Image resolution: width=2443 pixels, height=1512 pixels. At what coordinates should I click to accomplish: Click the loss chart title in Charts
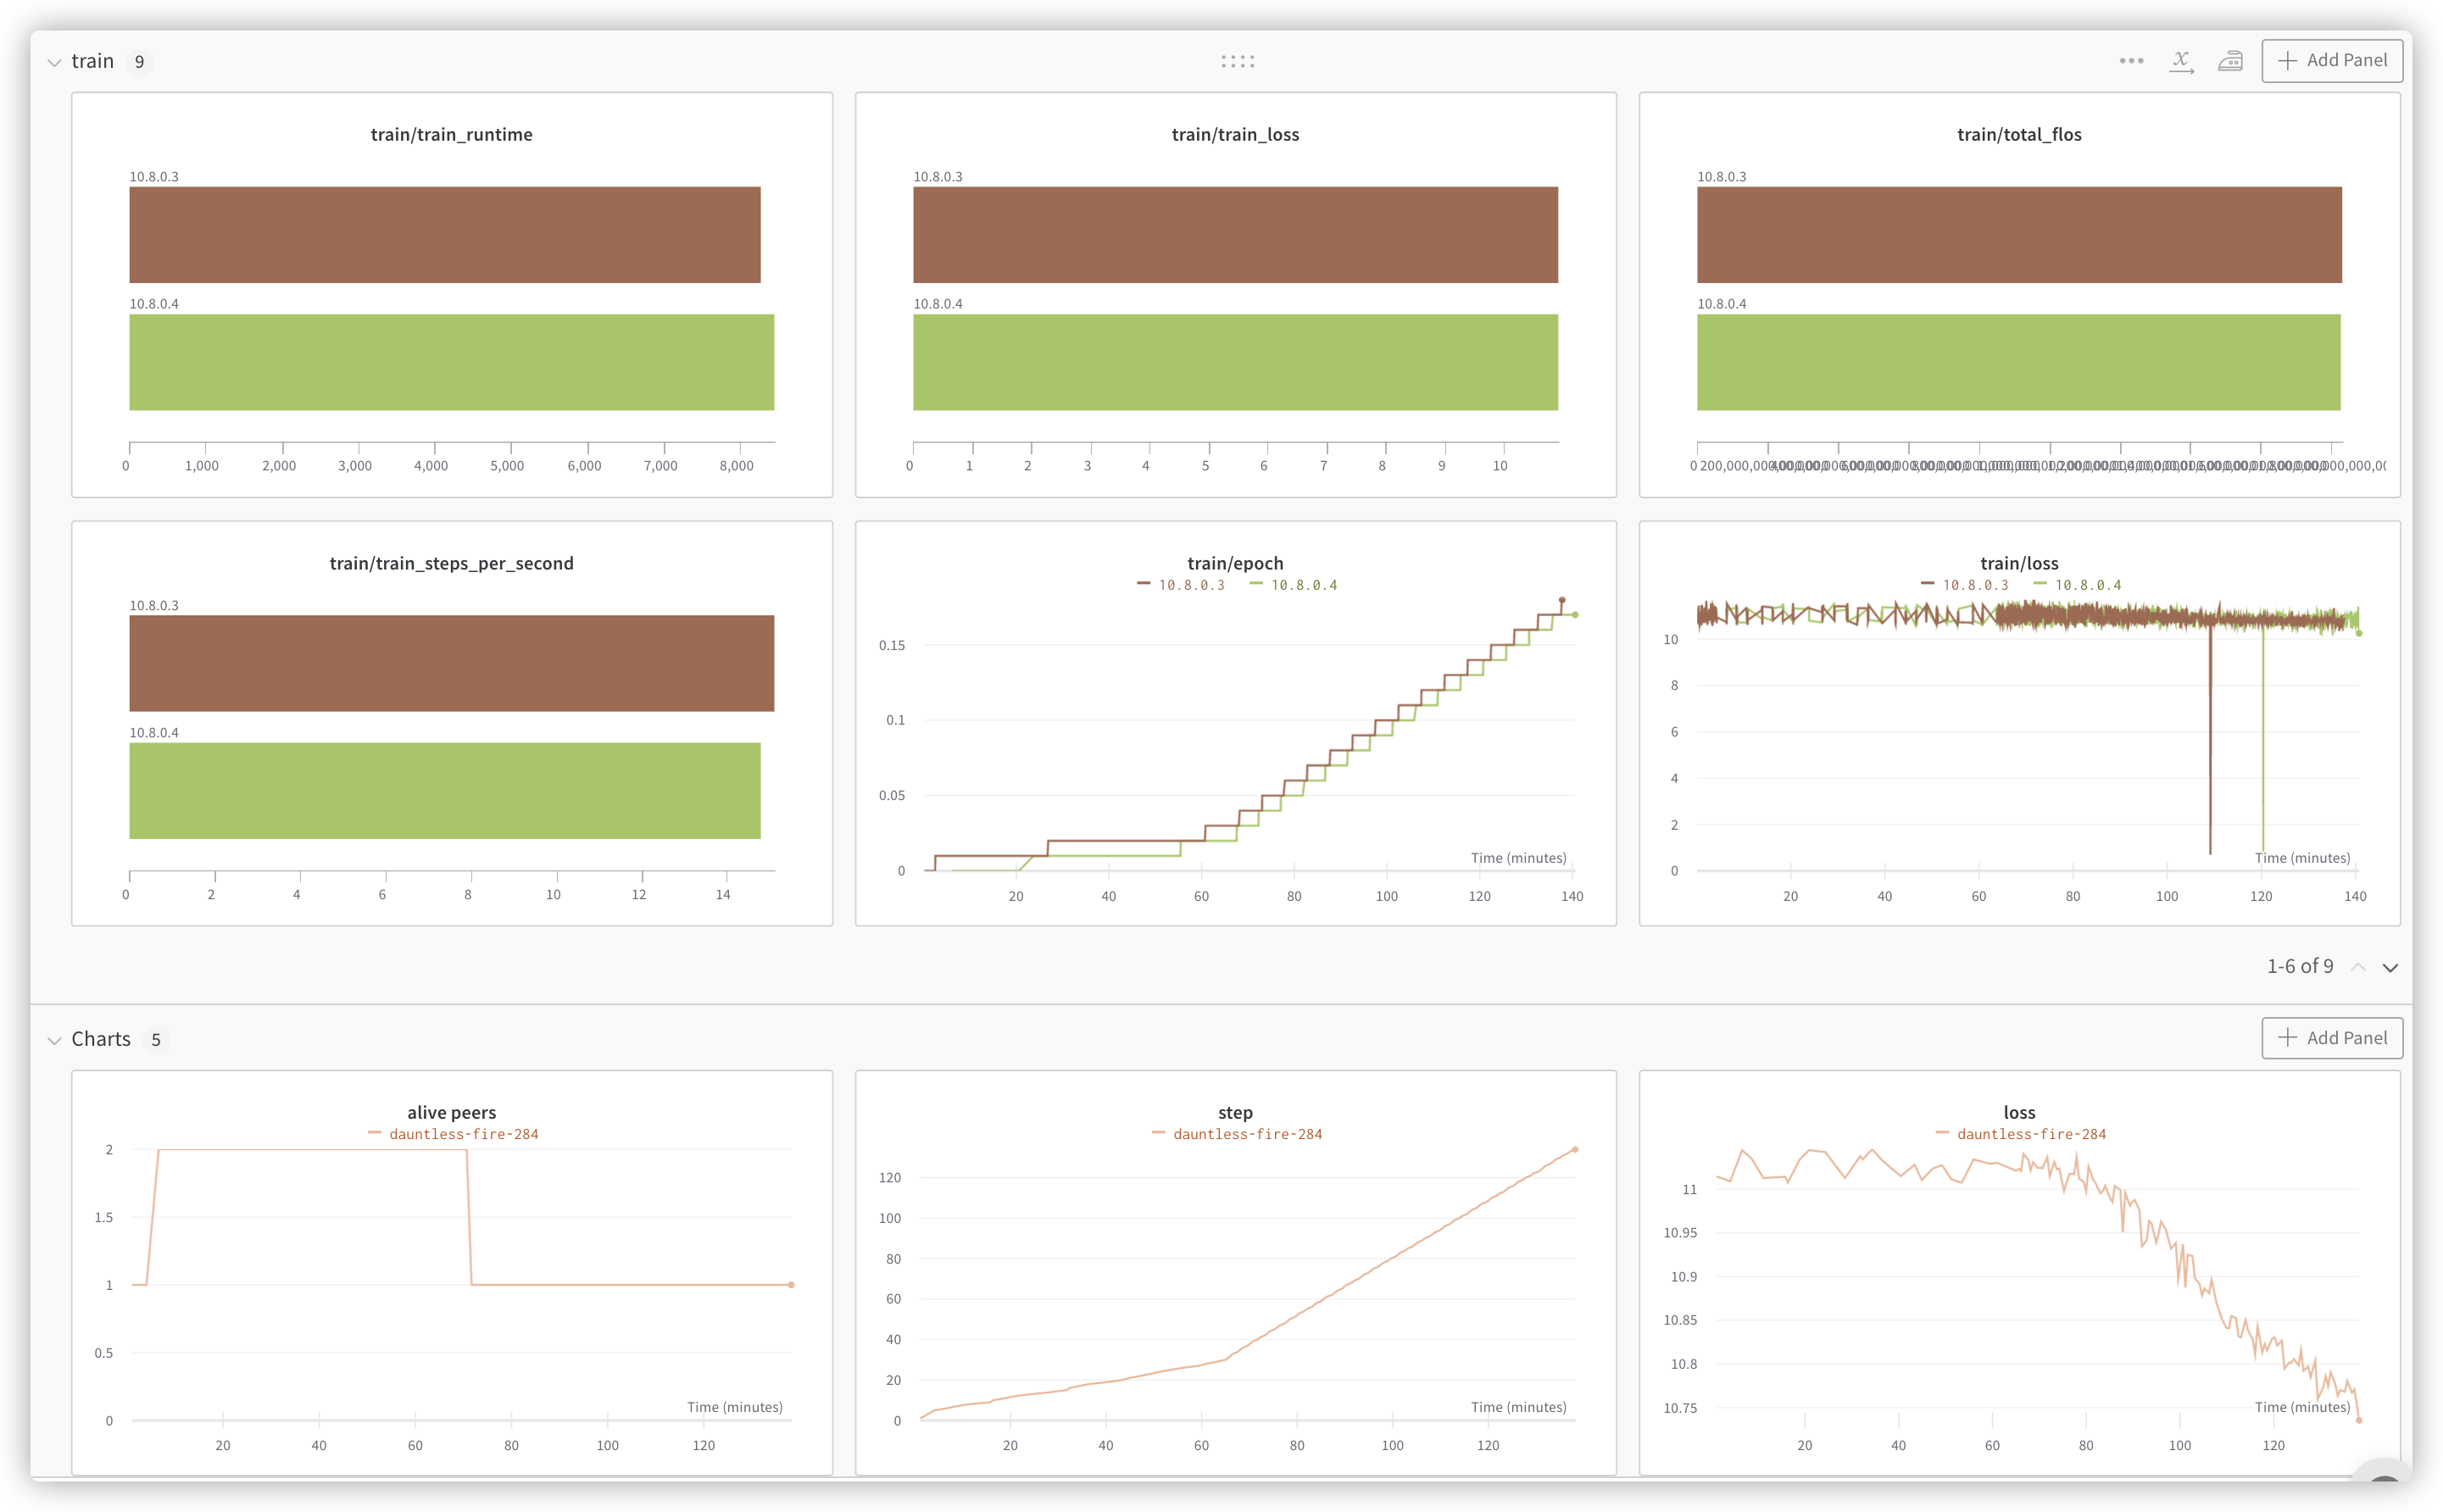[x=2019, y=1112]
